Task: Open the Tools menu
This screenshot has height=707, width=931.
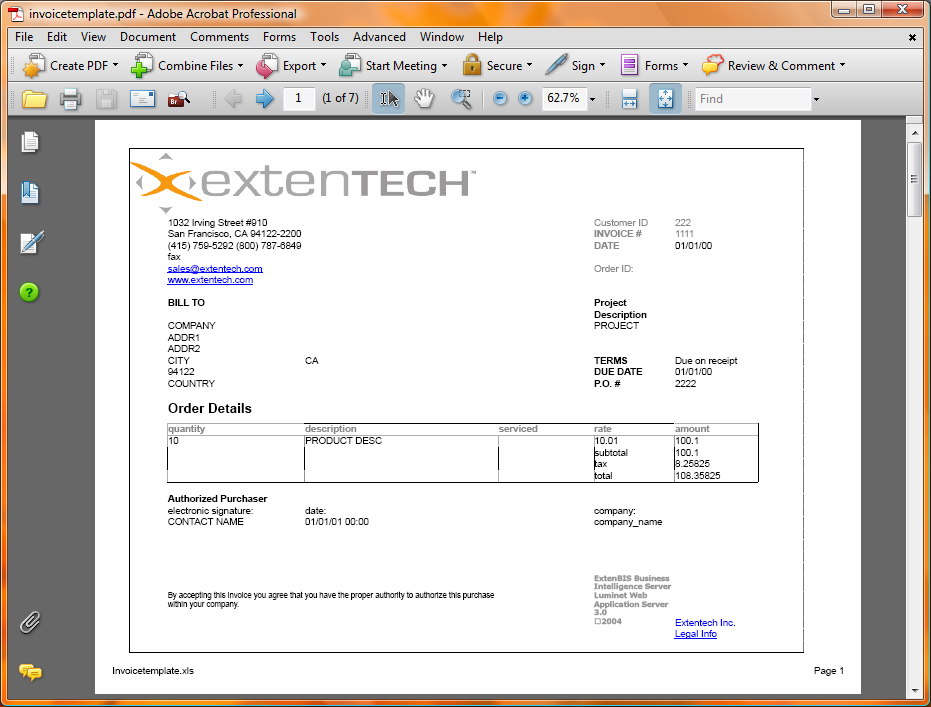Action: (324, 37)
